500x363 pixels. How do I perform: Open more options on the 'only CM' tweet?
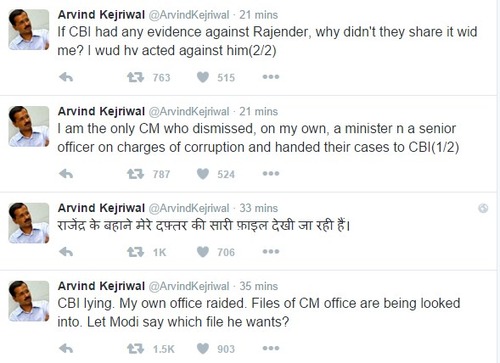click(271, 174)
